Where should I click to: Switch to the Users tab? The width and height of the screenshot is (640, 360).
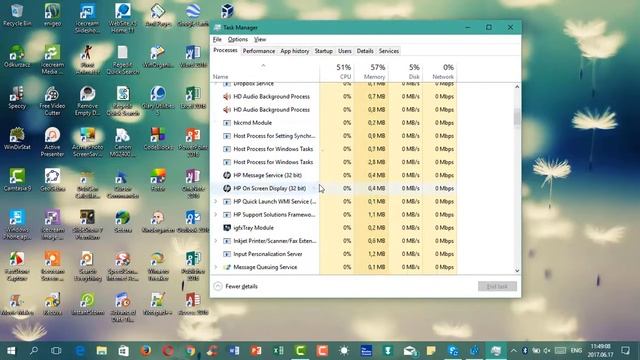(x=345, y=51)
